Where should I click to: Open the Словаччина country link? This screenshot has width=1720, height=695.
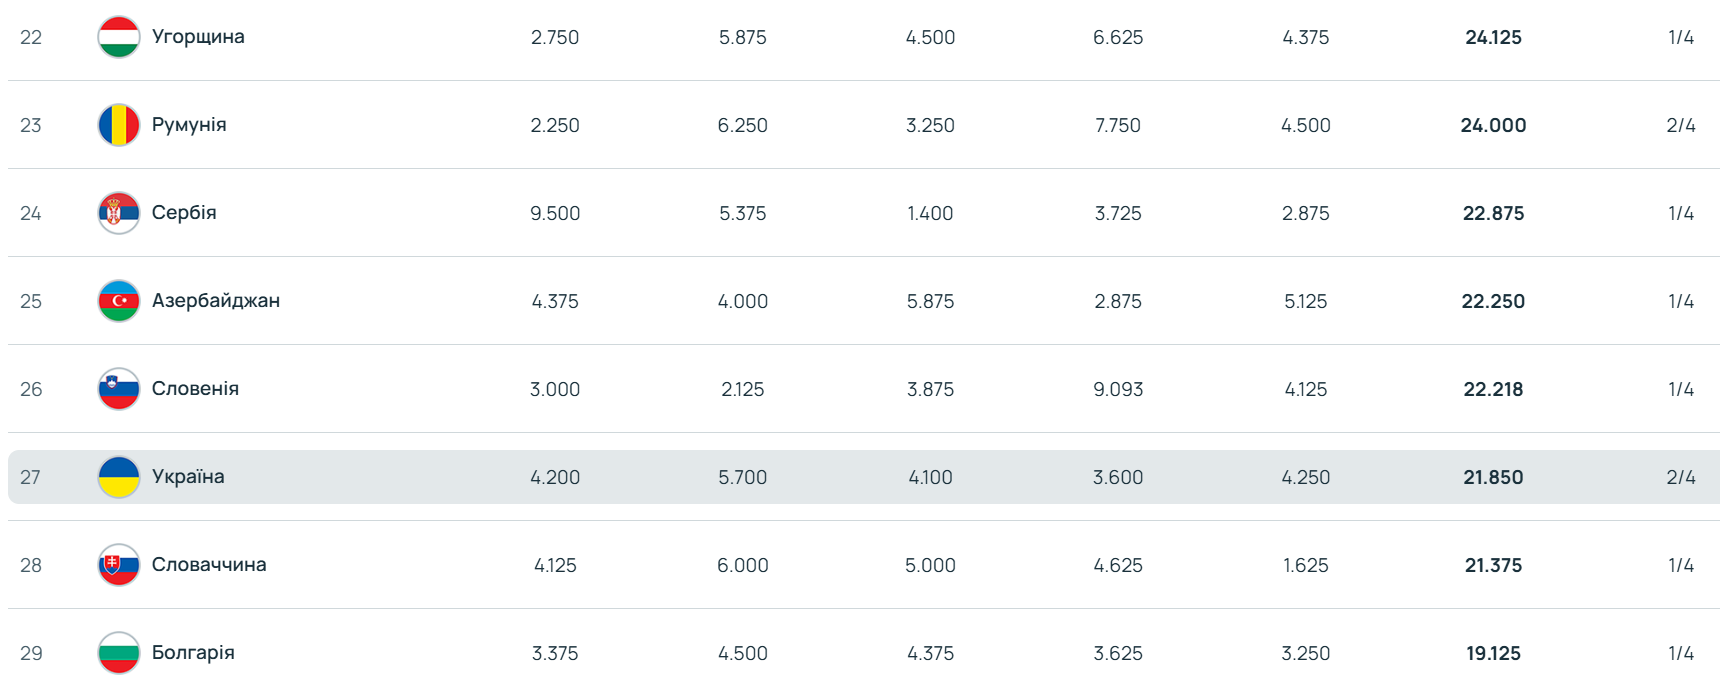[209, 565]
